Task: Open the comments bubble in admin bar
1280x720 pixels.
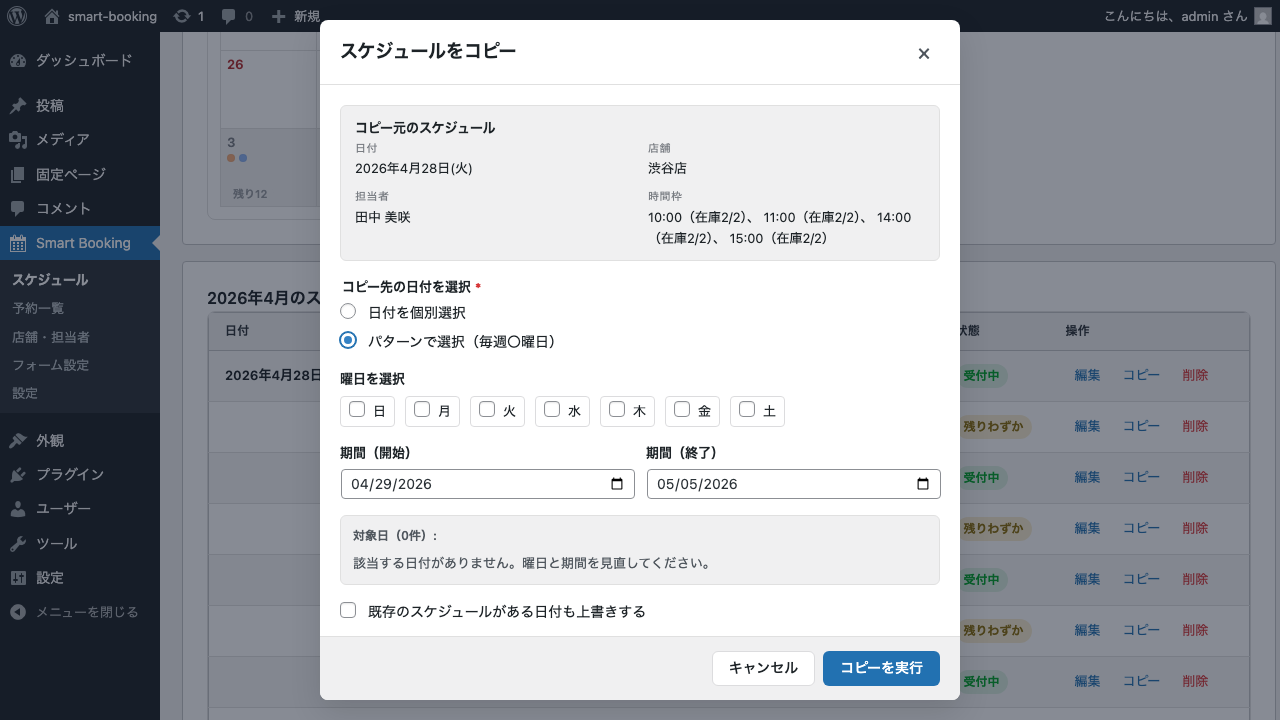Action: (x=229, y=16)
